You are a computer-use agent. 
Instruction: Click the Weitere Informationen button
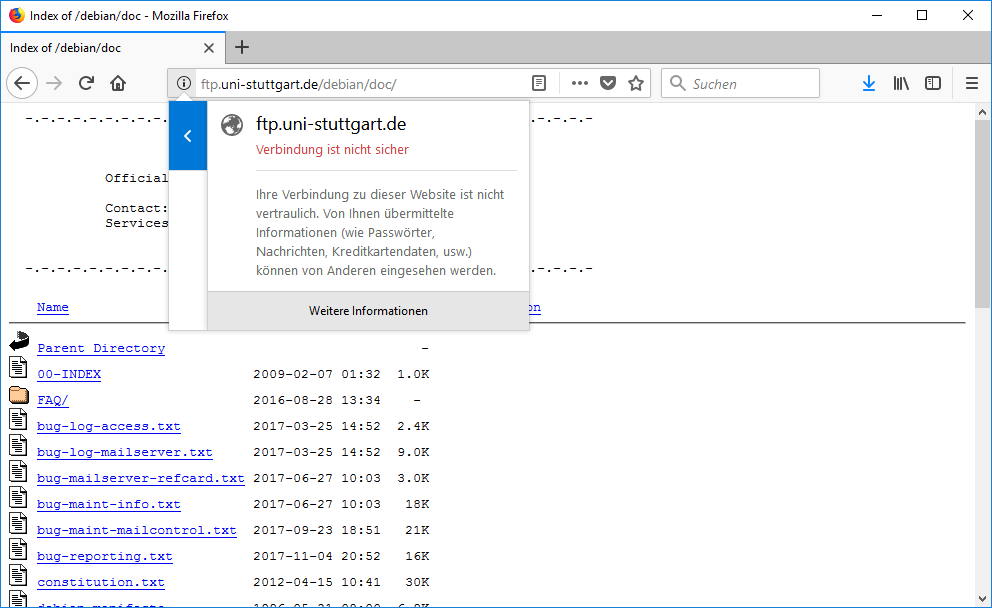click(x=368, y=311)
